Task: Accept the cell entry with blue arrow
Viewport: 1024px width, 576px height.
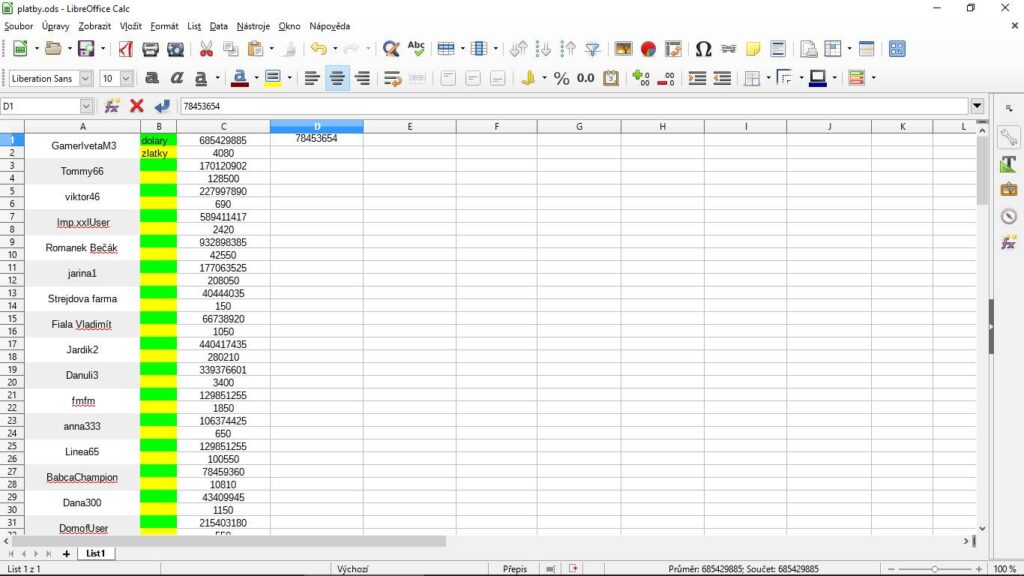Action: pos(162,105)
